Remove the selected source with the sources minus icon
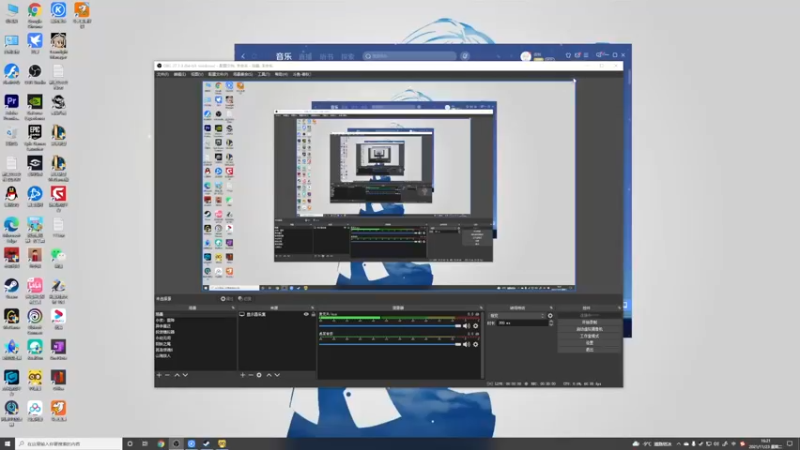This screenshot has height=450, width=800. 251,375
